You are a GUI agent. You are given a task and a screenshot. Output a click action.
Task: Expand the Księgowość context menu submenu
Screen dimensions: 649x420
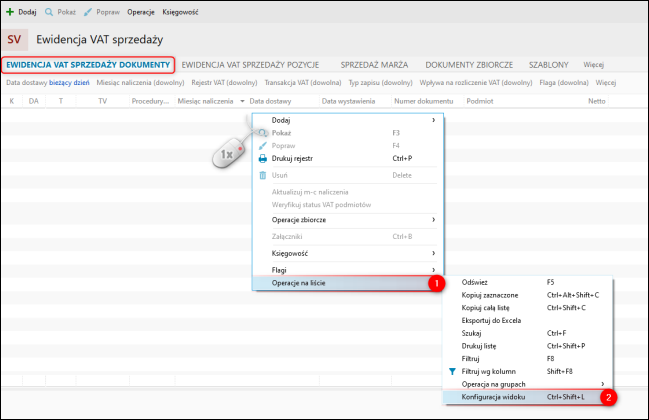coord(348,253)
